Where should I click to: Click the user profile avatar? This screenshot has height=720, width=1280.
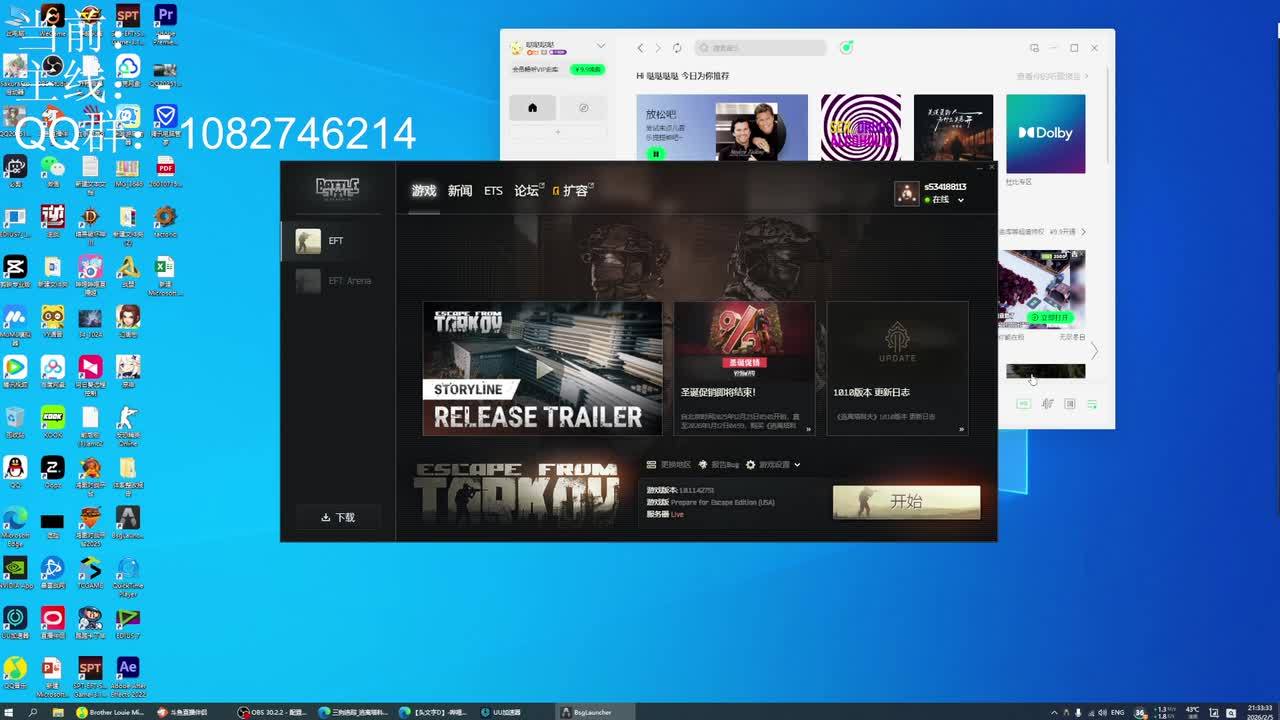(906, 193)
